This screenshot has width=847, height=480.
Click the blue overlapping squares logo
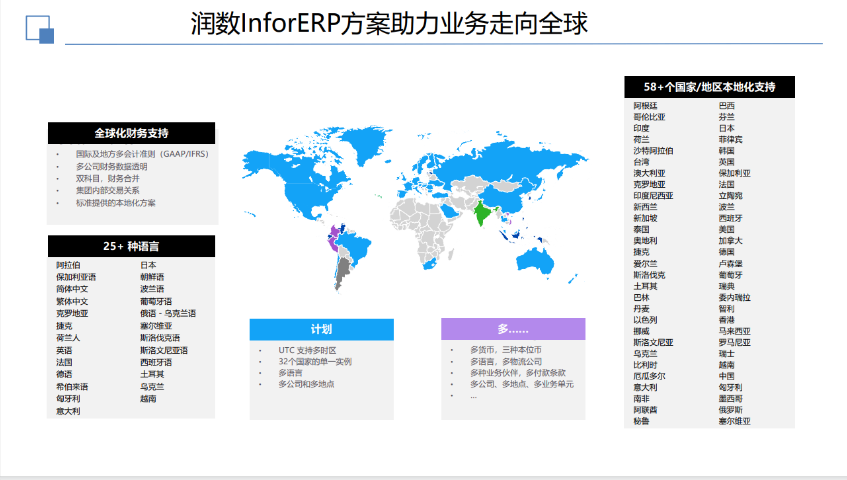point(39,31)
